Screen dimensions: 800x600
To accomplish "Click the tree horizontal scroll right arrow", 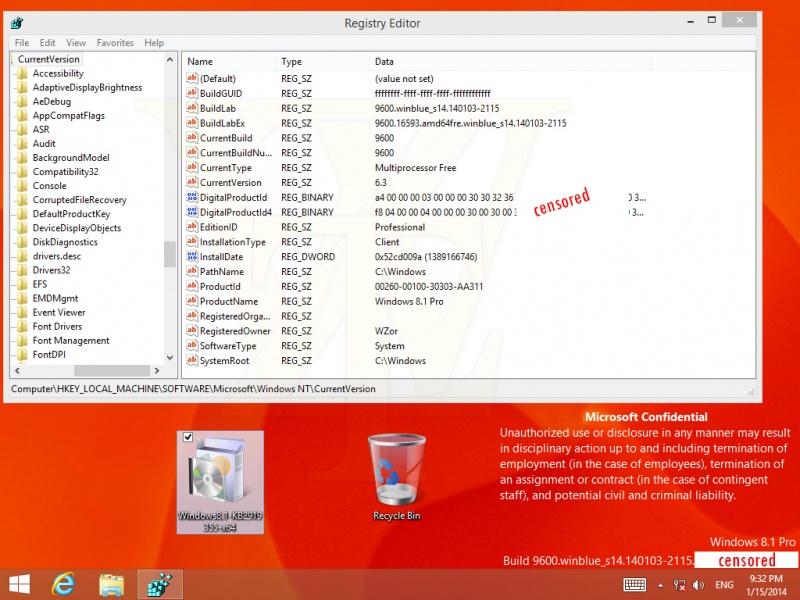I will [157, 371].
